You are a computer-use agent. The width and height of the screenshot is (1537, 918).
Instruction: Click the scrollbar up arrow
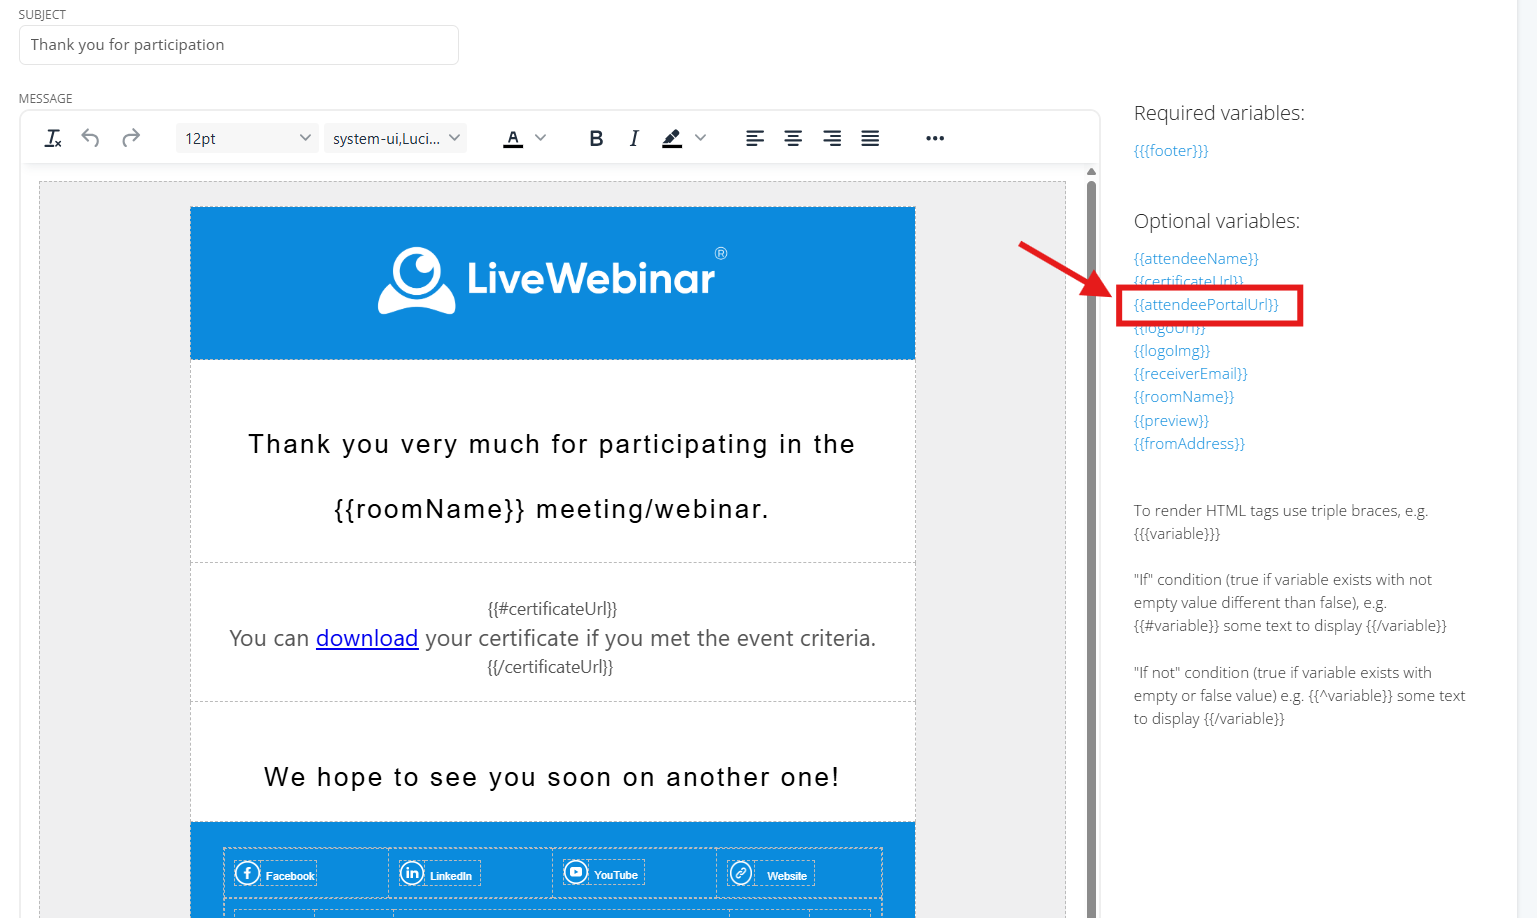point(1091,172)
